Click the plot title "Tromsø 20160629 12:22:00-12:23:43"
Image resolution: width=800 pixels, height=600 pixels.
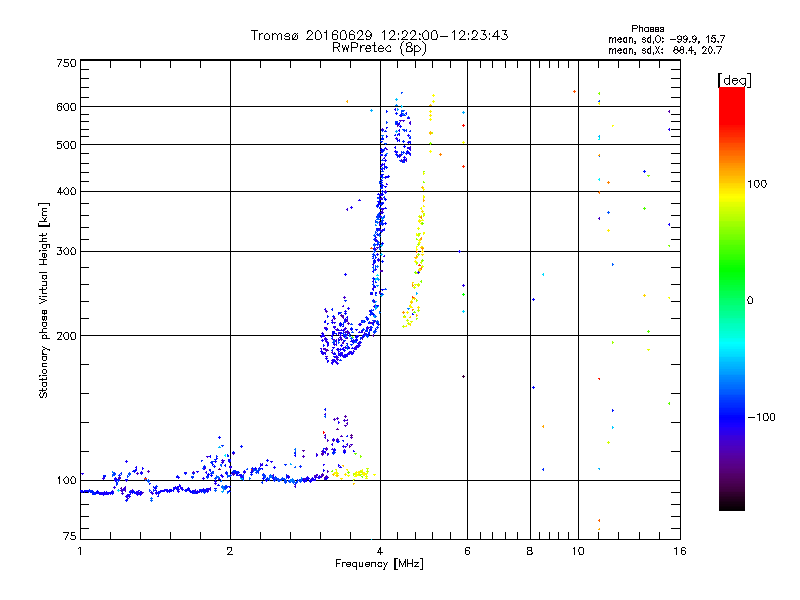pyautogui.click(x=379, y=35)
